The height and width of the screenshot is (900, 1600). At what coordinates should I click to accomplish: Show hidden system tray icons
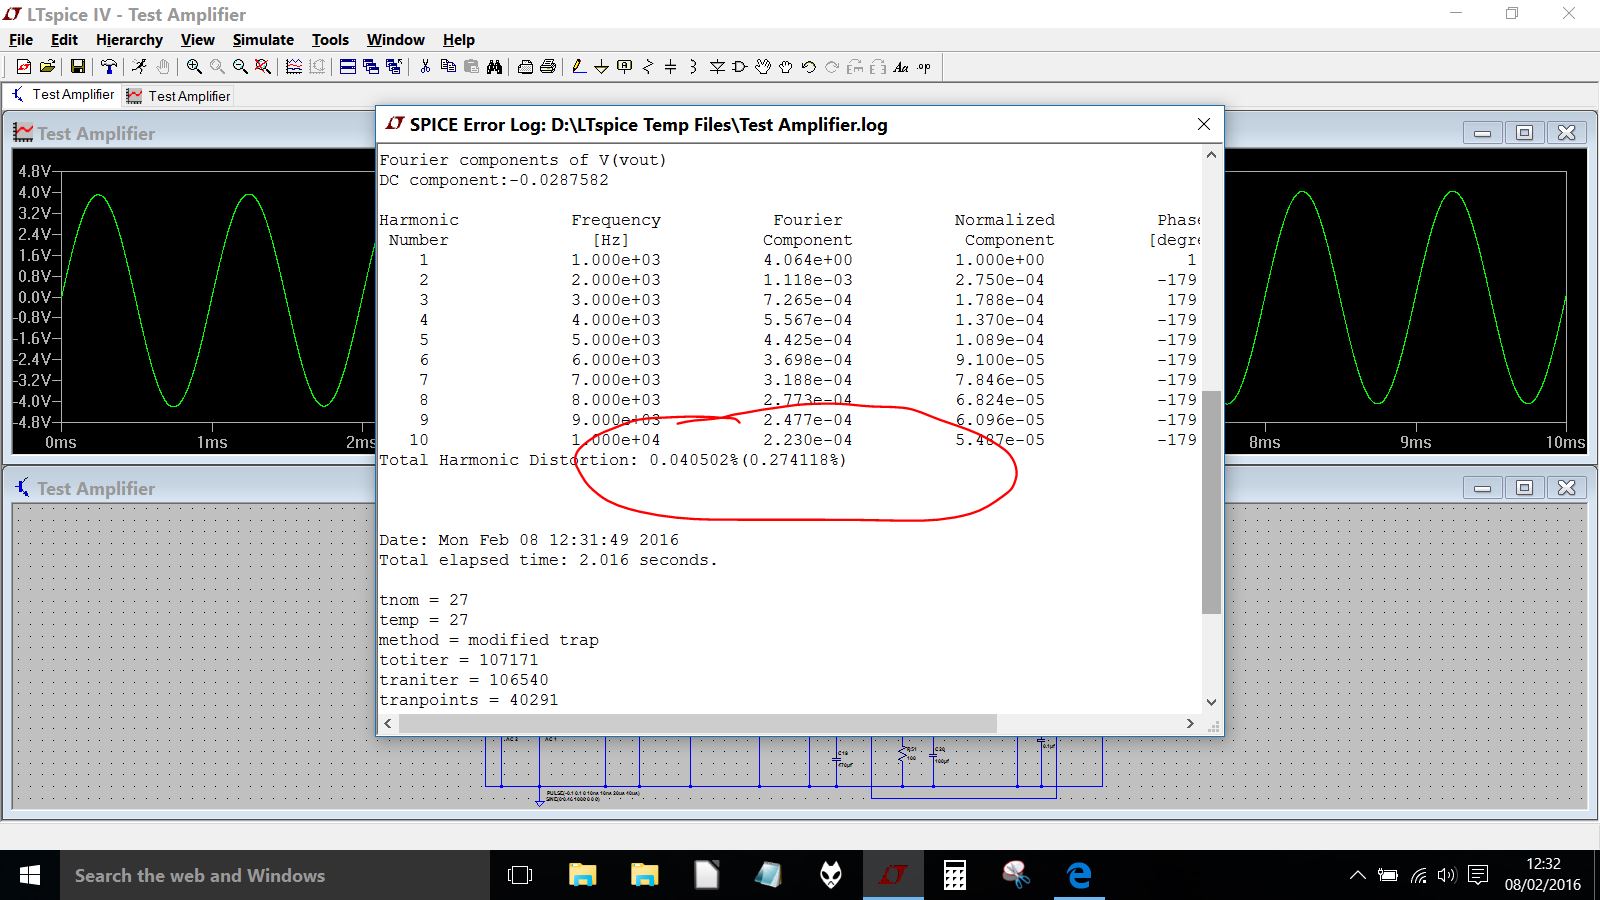(x=1357, y=875)
